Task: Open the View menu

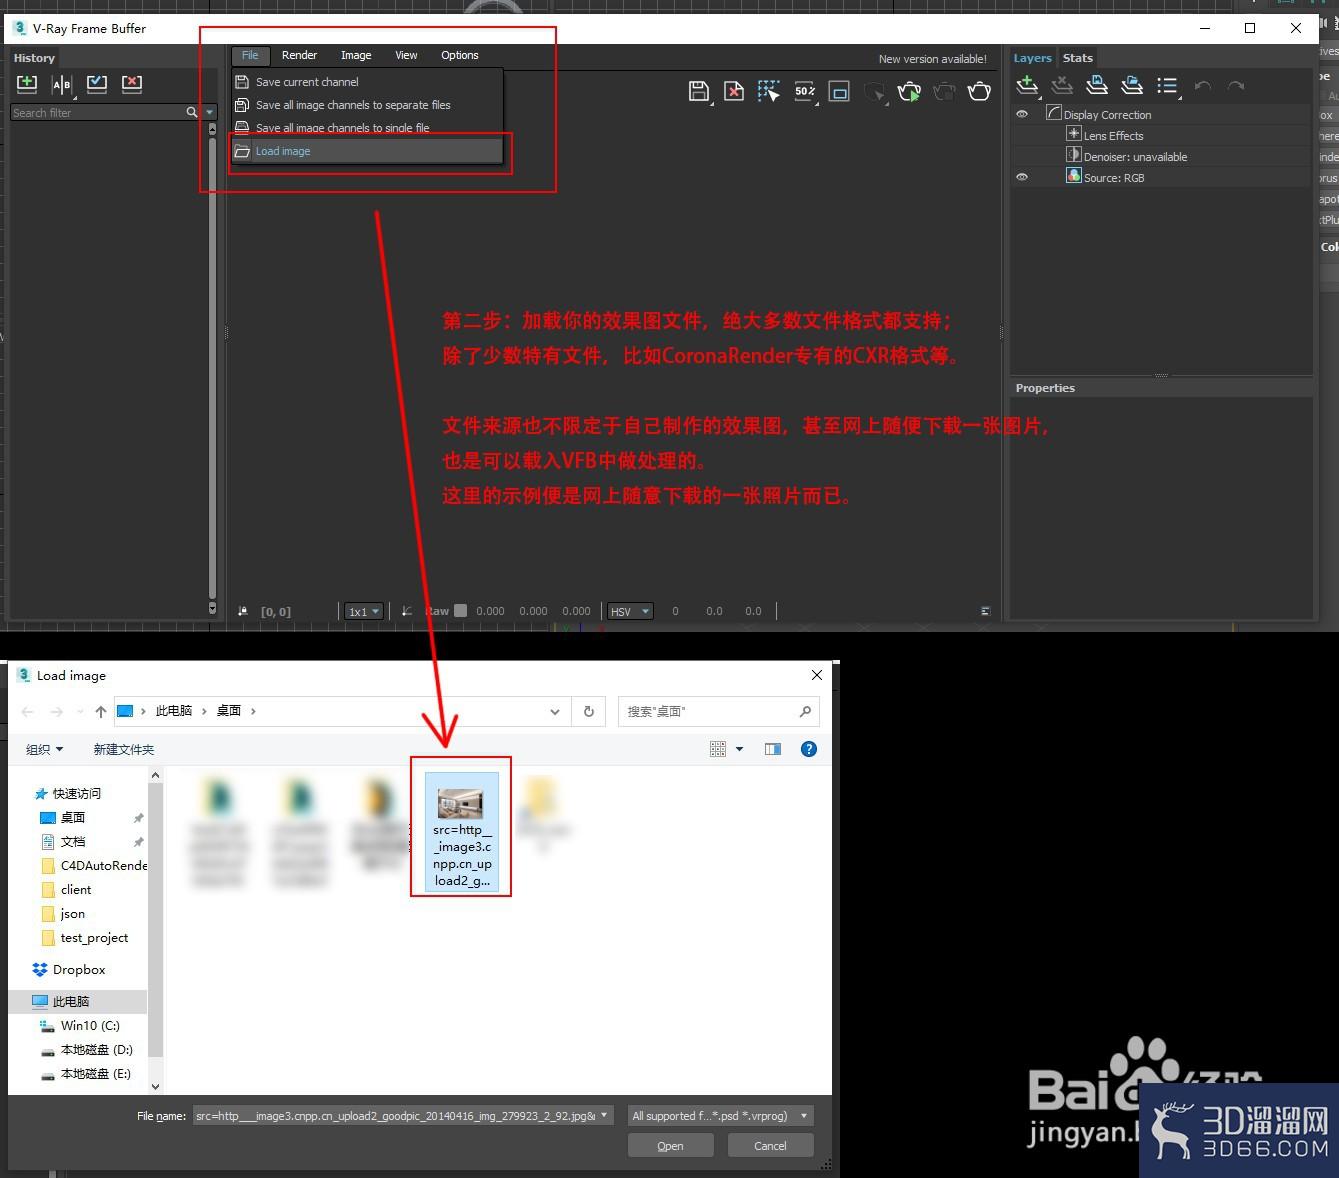Action: 406,55
